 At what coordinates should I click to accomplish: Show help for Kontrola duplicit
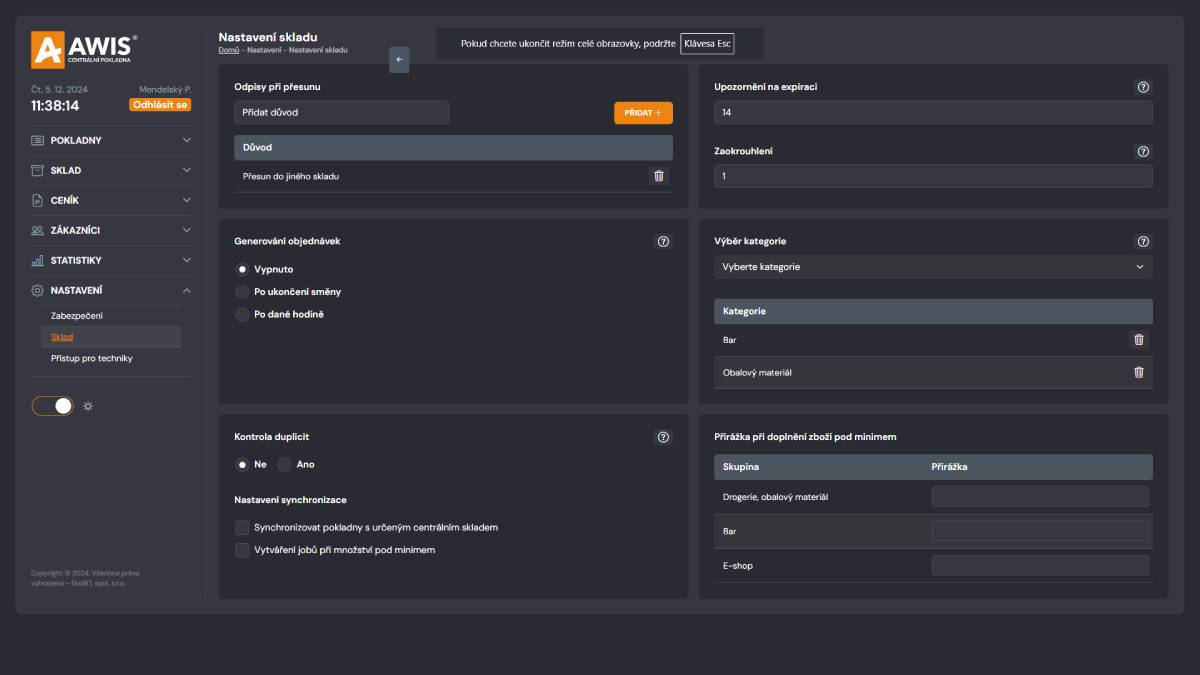[x=663, y=437]
